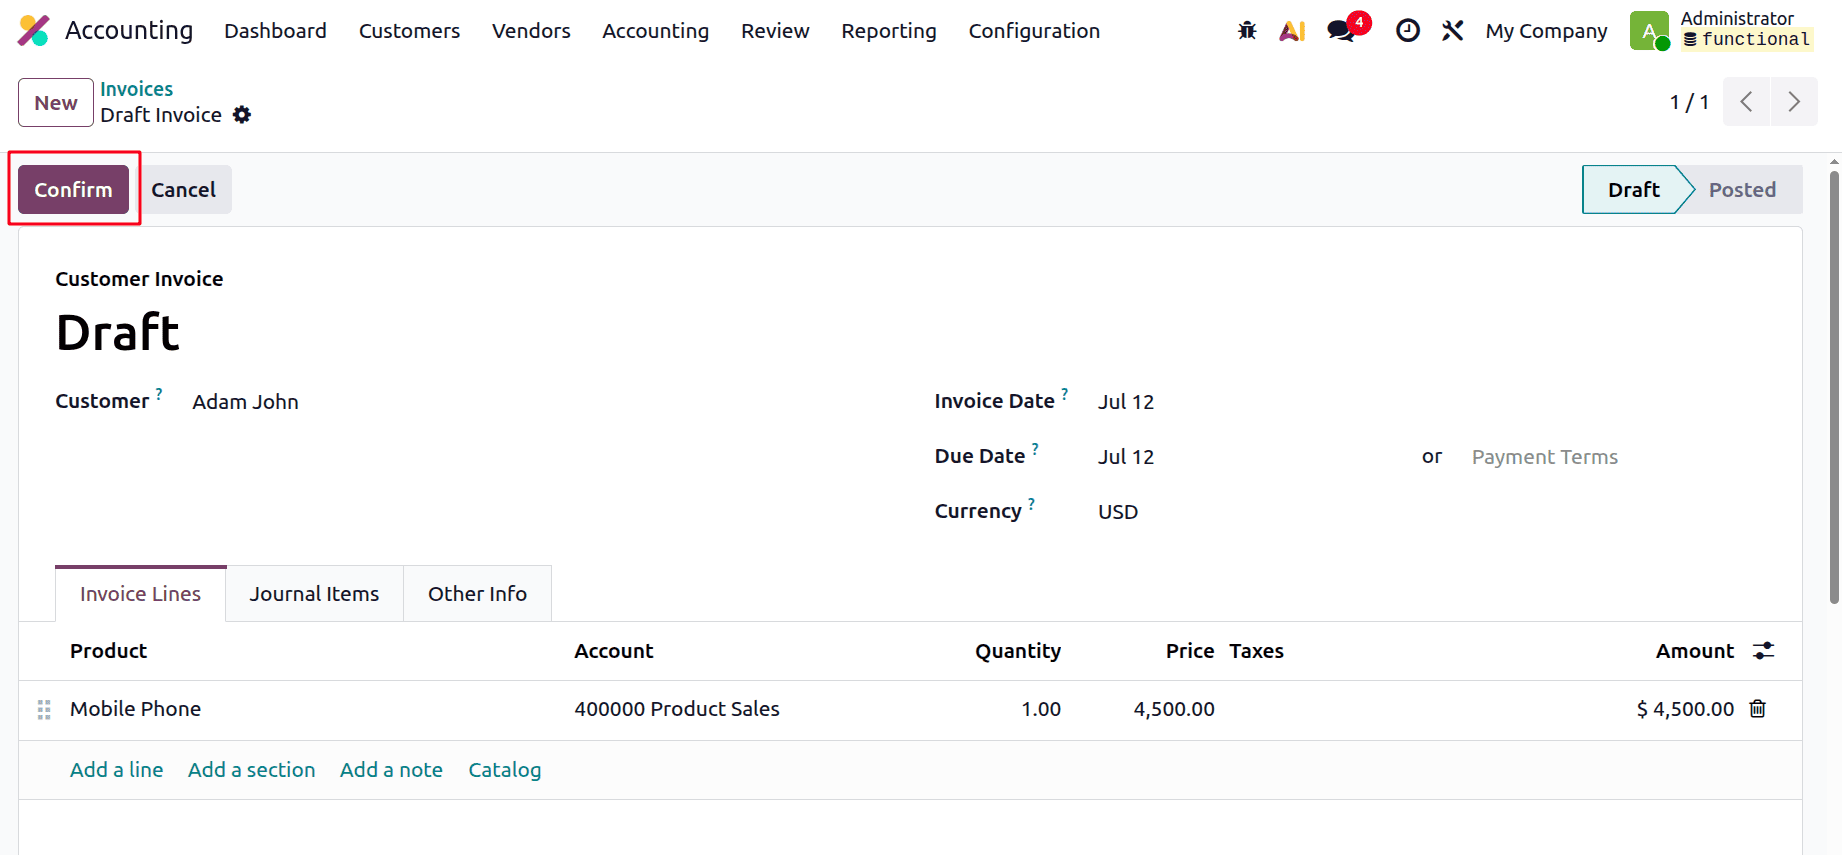Click the 400000 Product Sales account cell

tap(677, 709)
